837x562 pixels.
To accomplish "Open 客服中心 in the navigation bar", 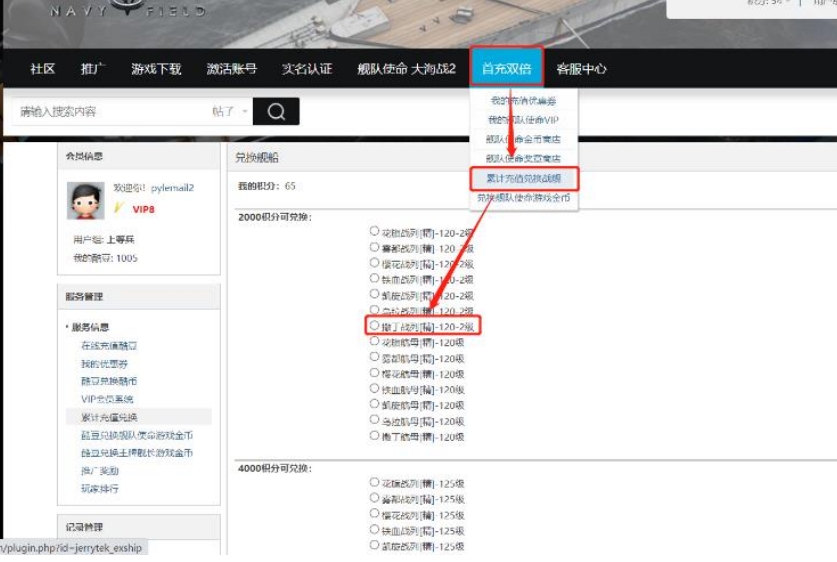I will pos(581,69).
